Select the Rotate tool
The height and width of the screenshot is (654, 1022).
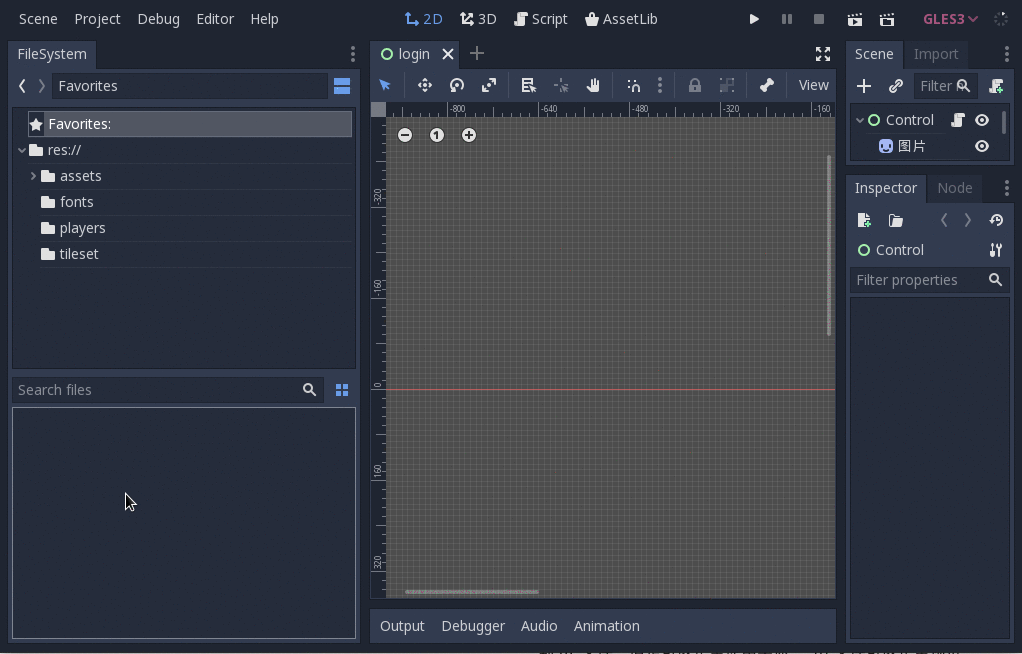457,85
